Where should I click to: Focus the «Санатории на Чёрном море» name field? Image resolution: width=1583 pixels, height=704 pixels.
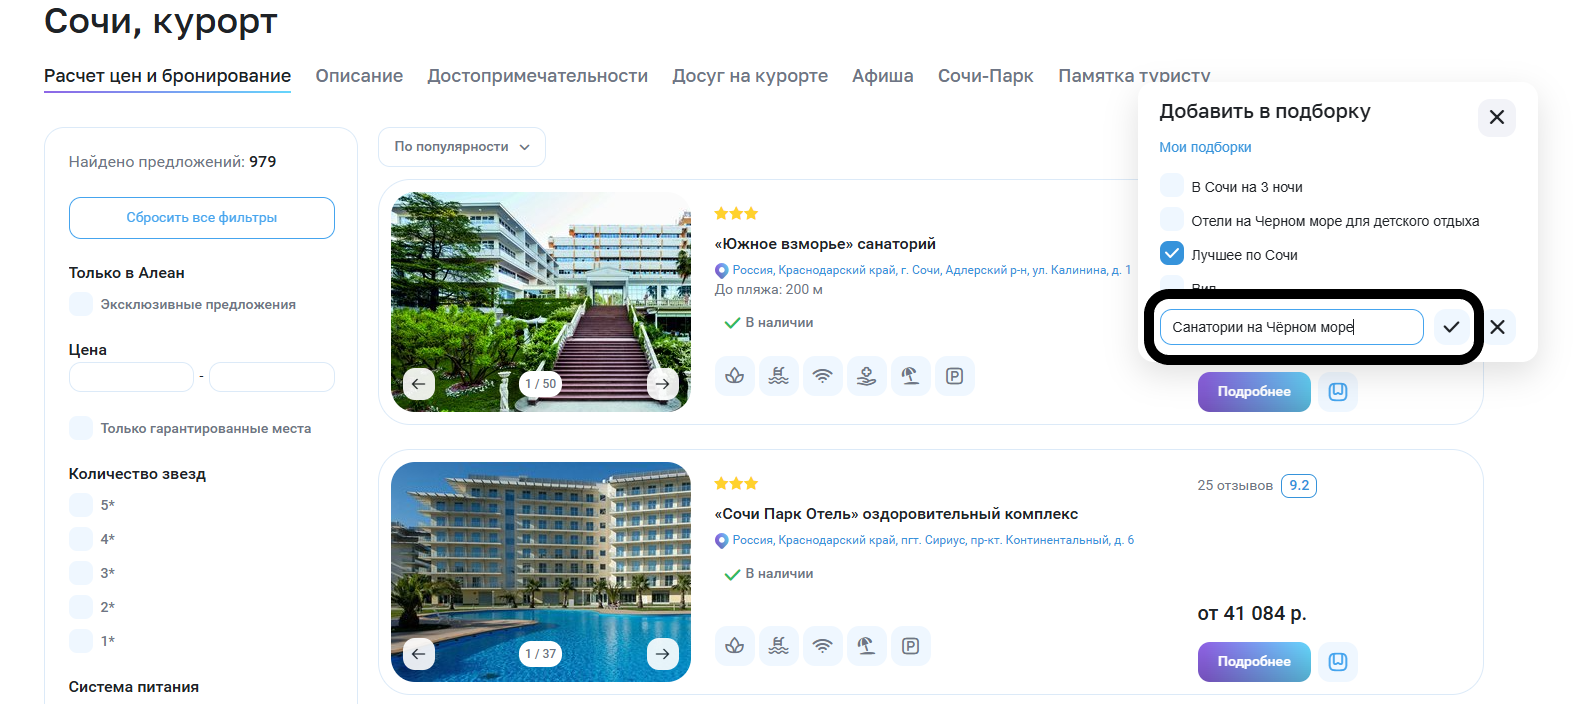[1291, 327]
